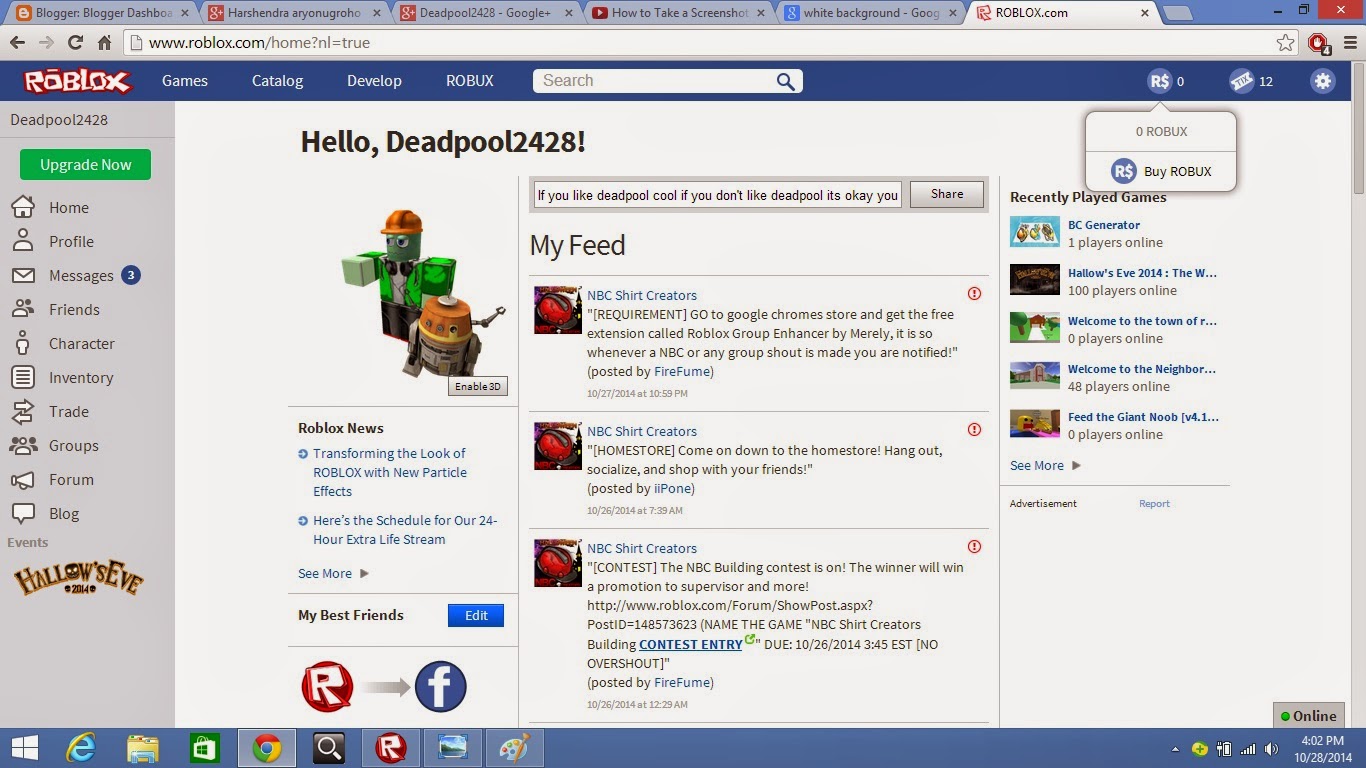Screen dimensions: 1366x768
Task: Open the Online chat status bar
Action: (1308, 716)
